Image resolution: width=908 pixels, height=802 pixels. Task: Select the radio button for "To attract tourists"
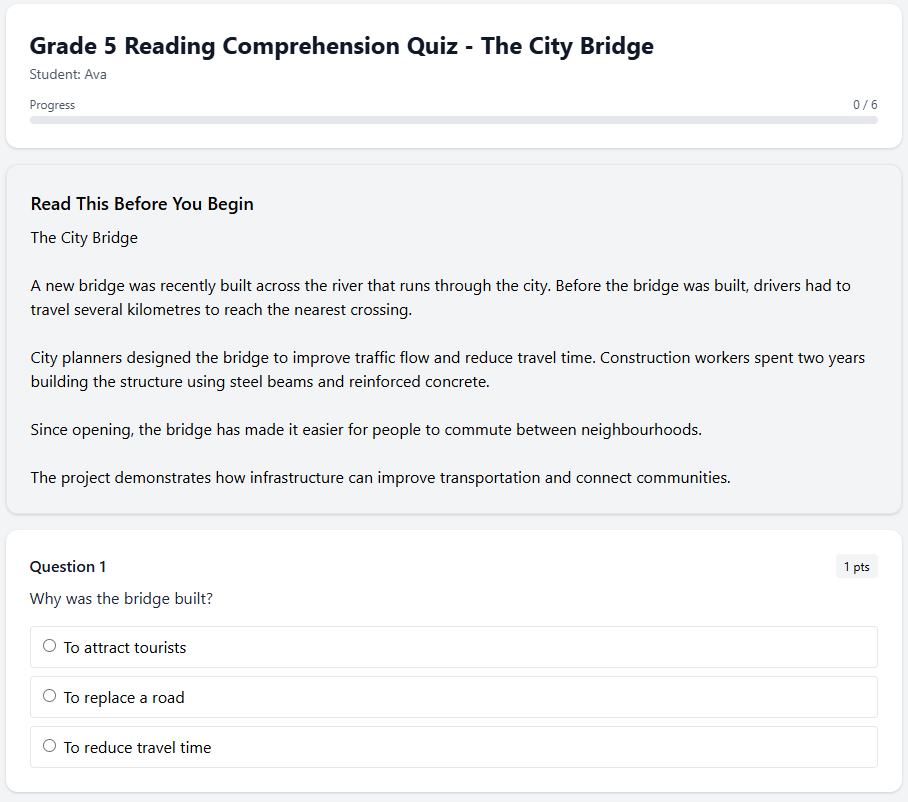tap(49, 645)
